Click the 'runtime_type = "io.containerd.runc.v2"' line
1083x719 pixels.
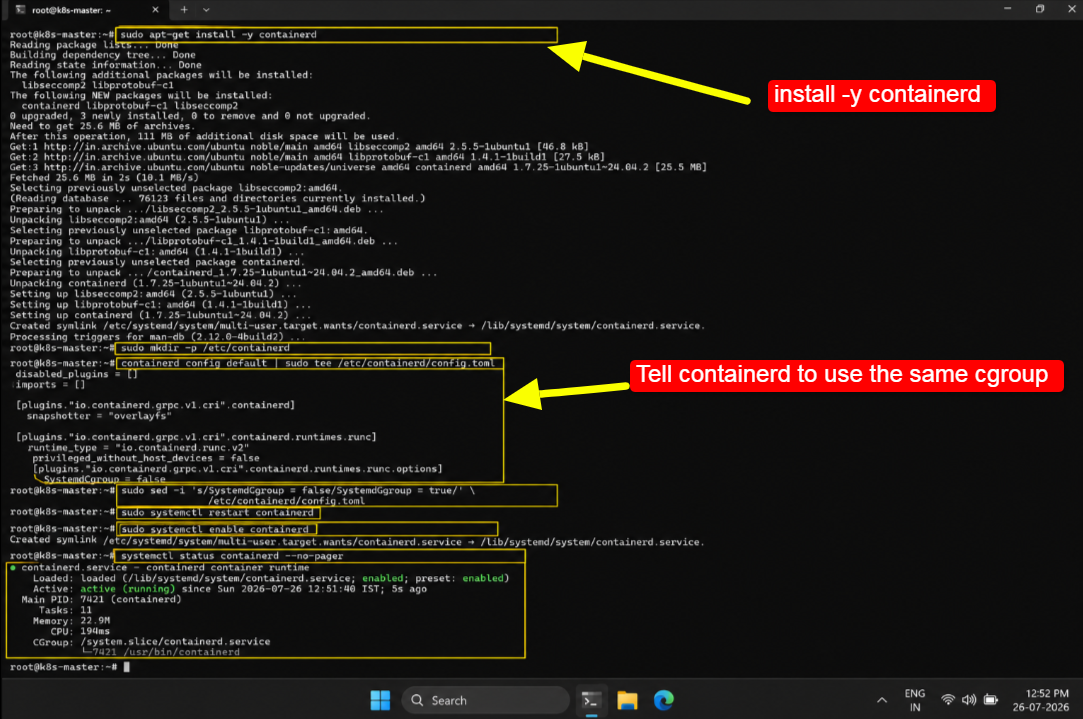coord(138,448)
